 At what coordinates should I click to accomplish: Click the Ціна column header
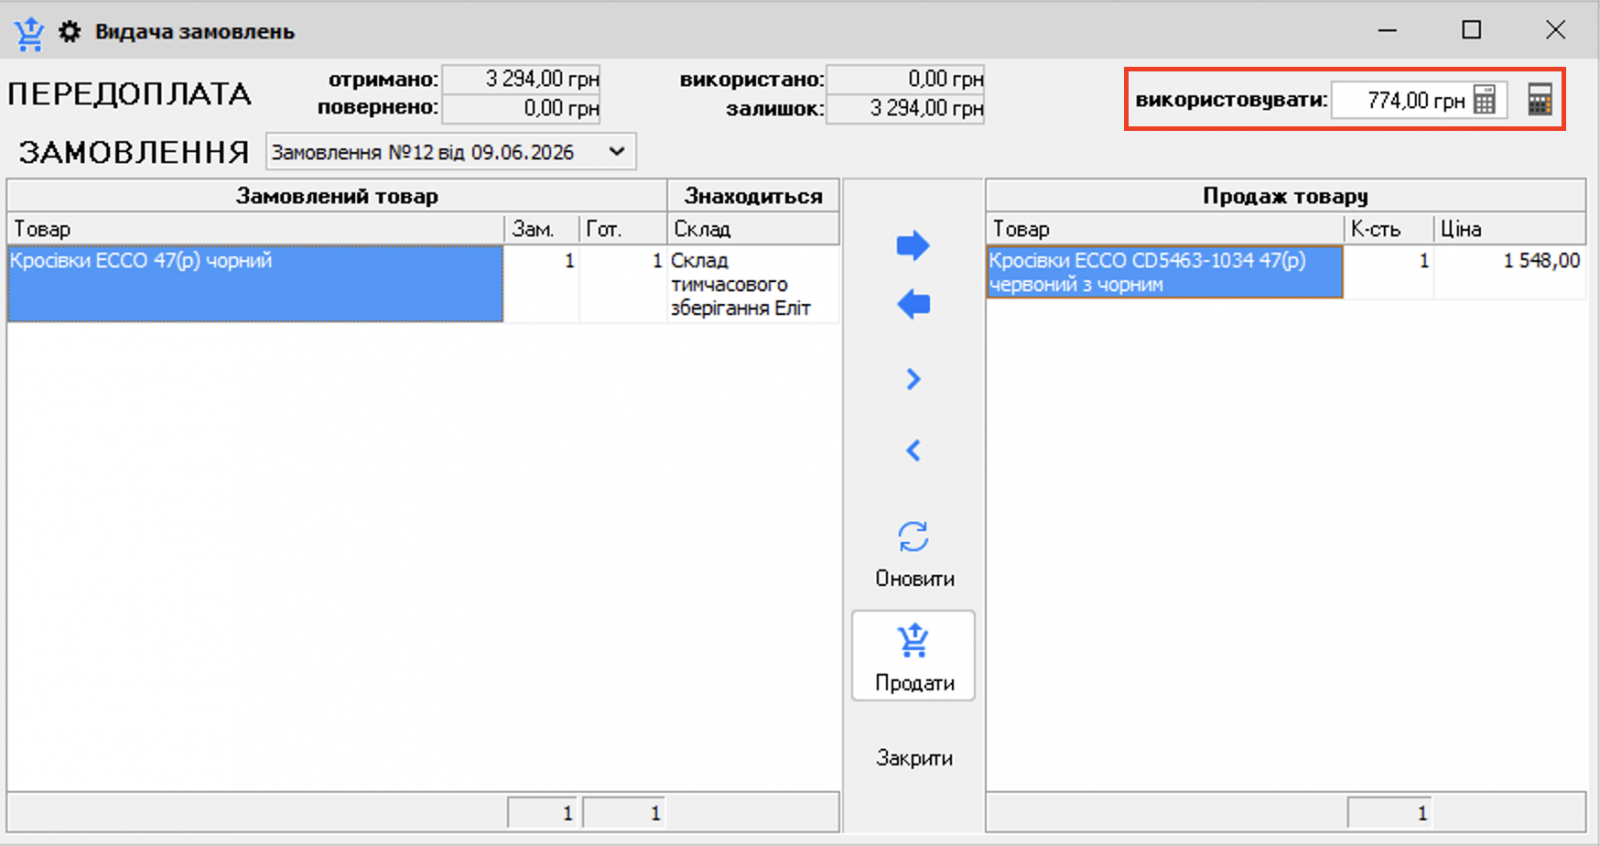click(x=1510, y=229)
